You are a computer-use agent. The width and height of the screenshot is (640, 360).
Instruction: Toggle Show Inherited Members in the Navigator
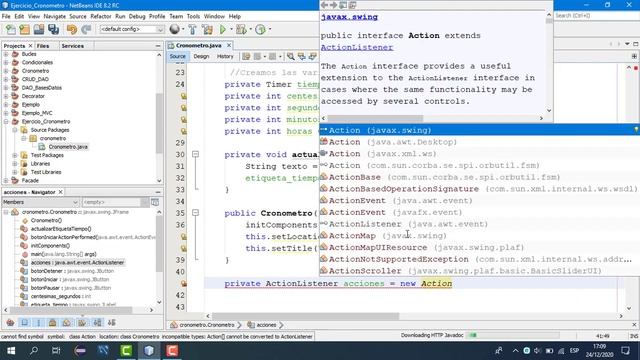coord(11,322)
